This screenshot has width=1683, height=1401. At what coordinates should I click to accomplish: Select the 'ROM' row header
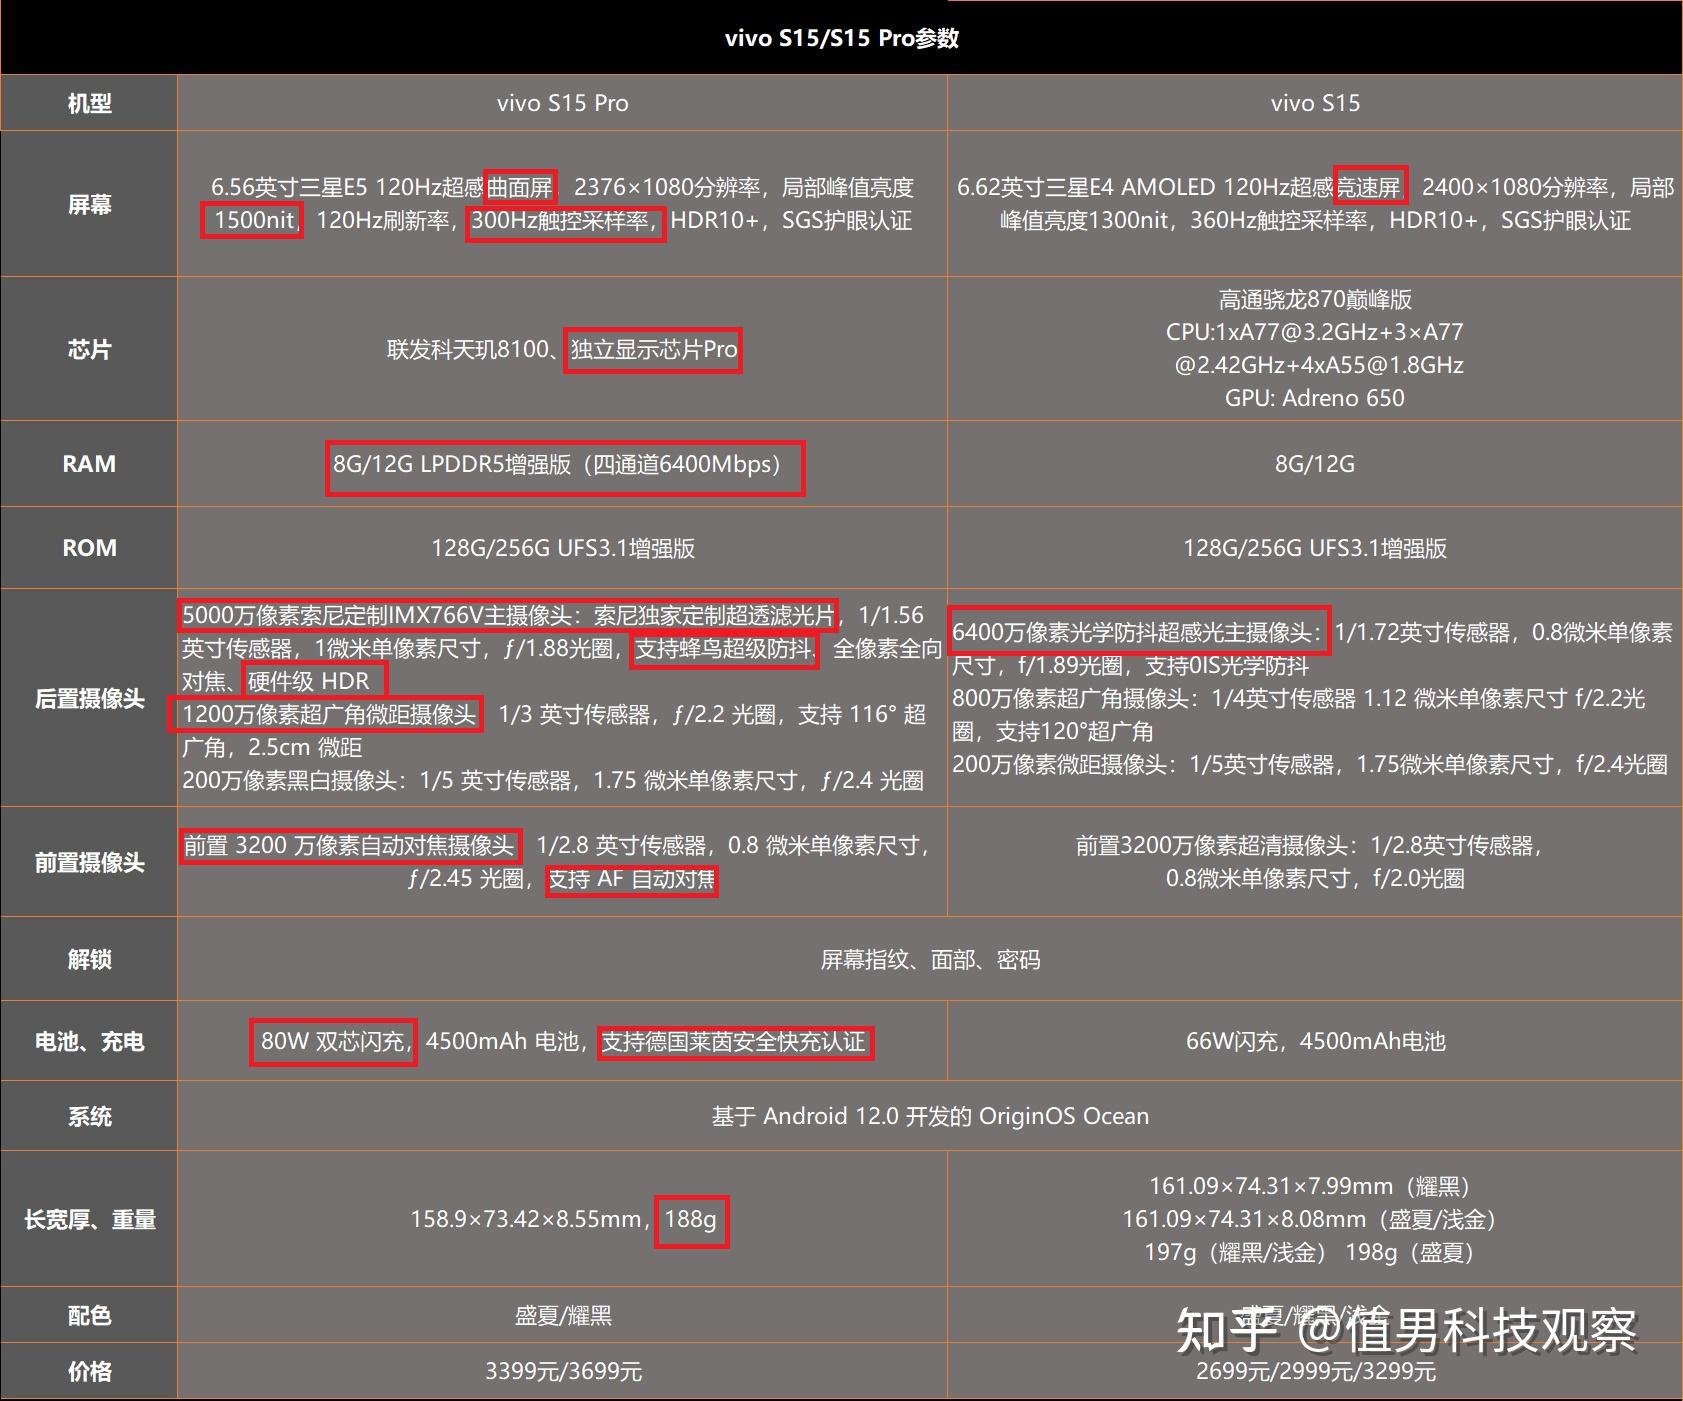pyautogui.click(x=89, y=548)
